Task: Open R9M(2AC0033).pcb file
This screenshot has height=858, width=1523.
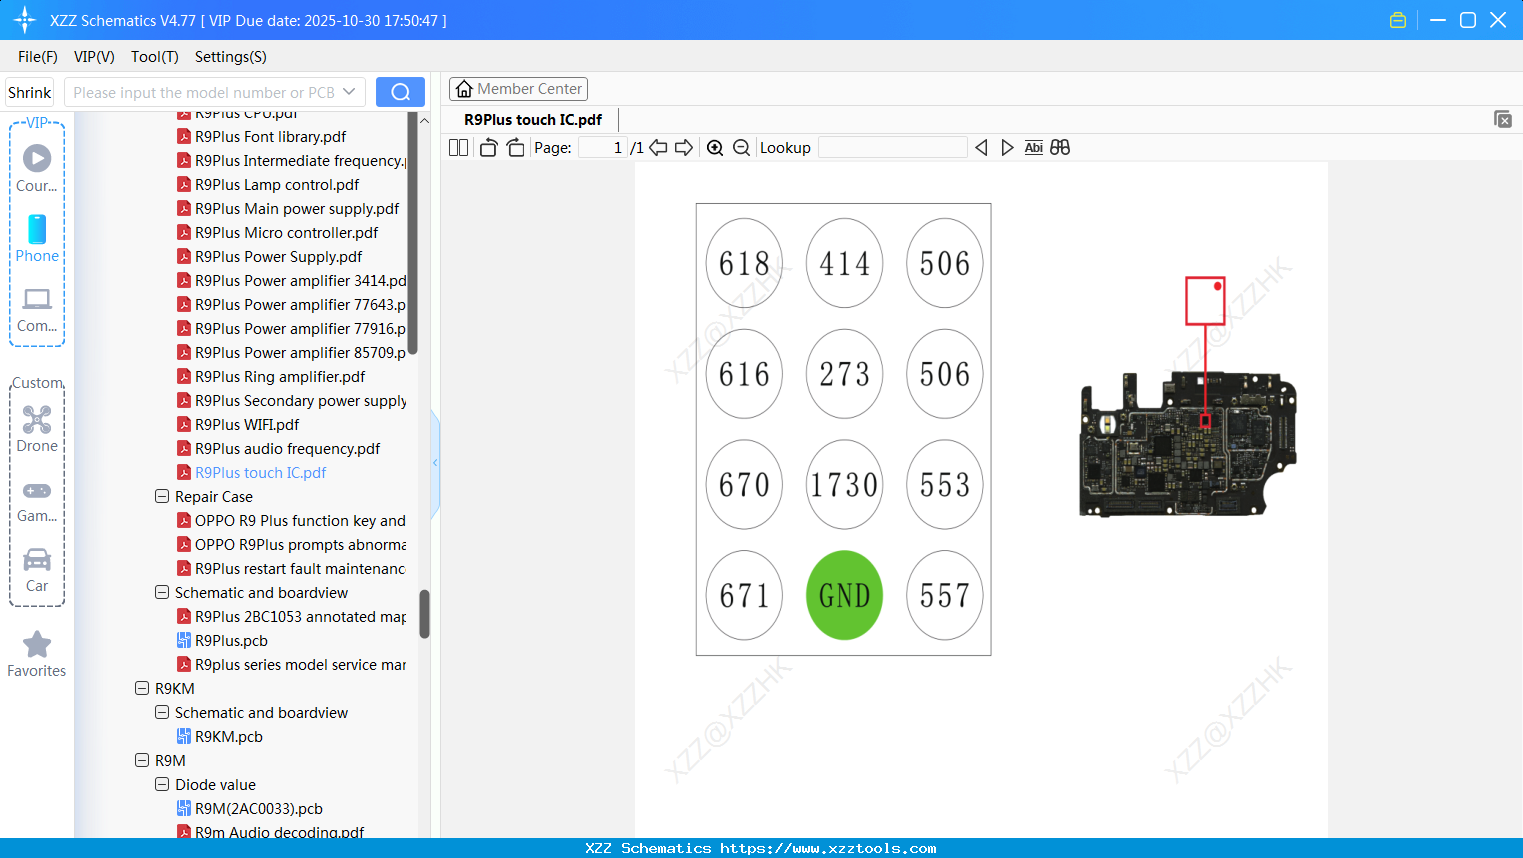Action: click(258, 809)
